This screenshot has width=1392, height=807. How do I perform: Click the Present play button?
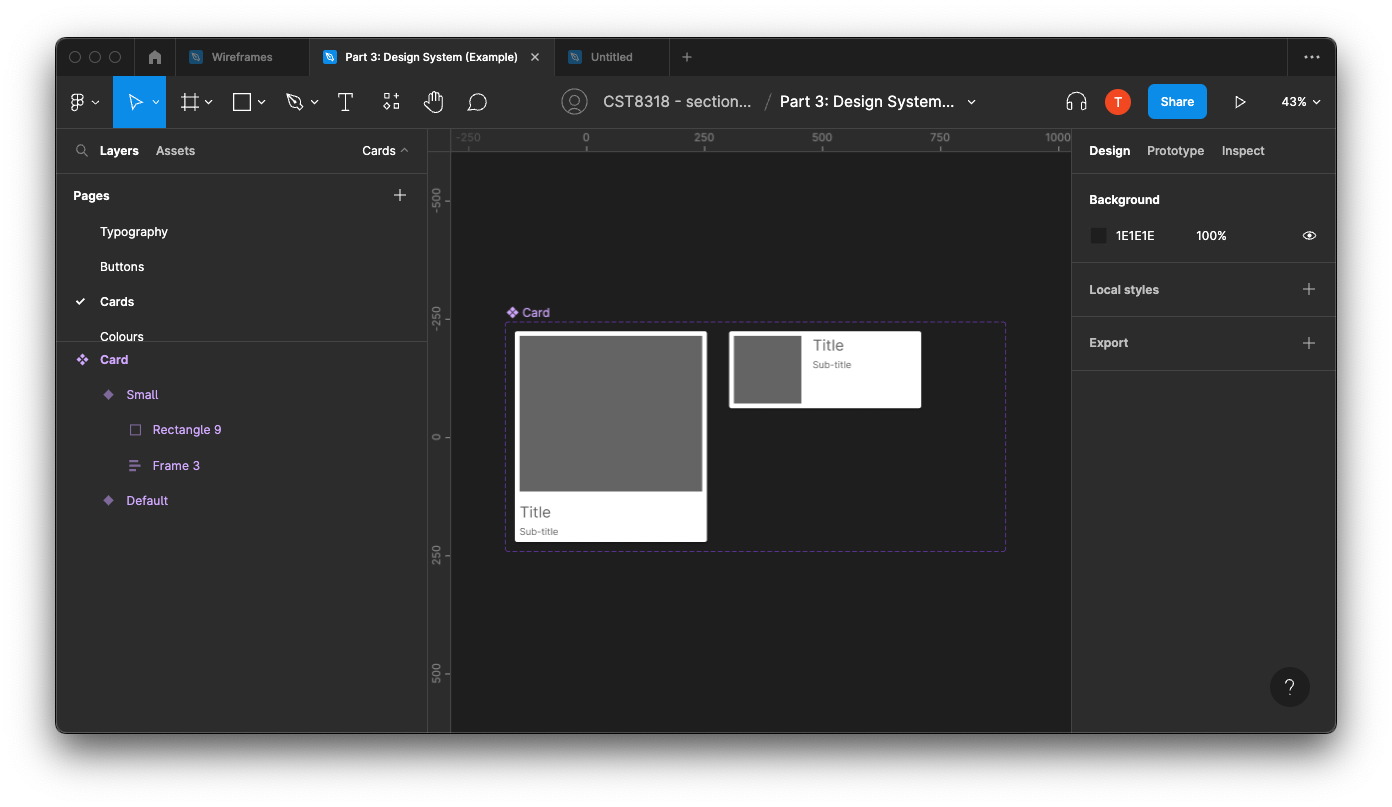tap(1240, 102)
